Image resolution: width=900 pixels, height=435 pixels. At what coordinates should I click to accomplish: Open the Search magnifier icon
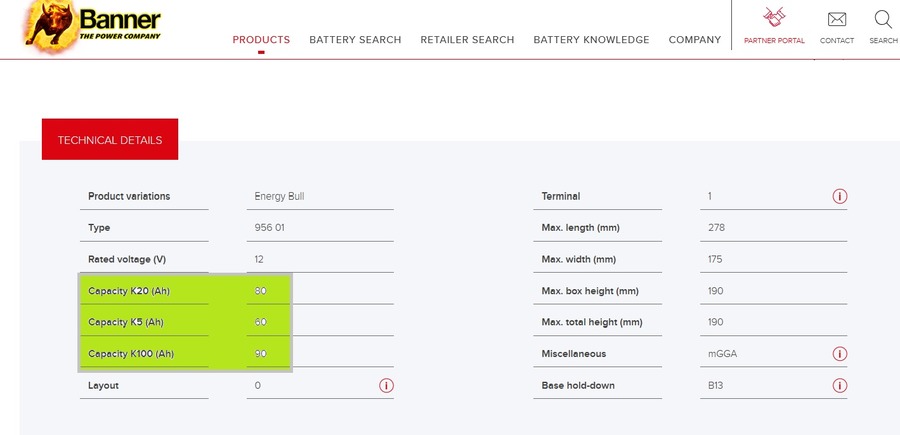pyautogui.click(x=883, y=20)
